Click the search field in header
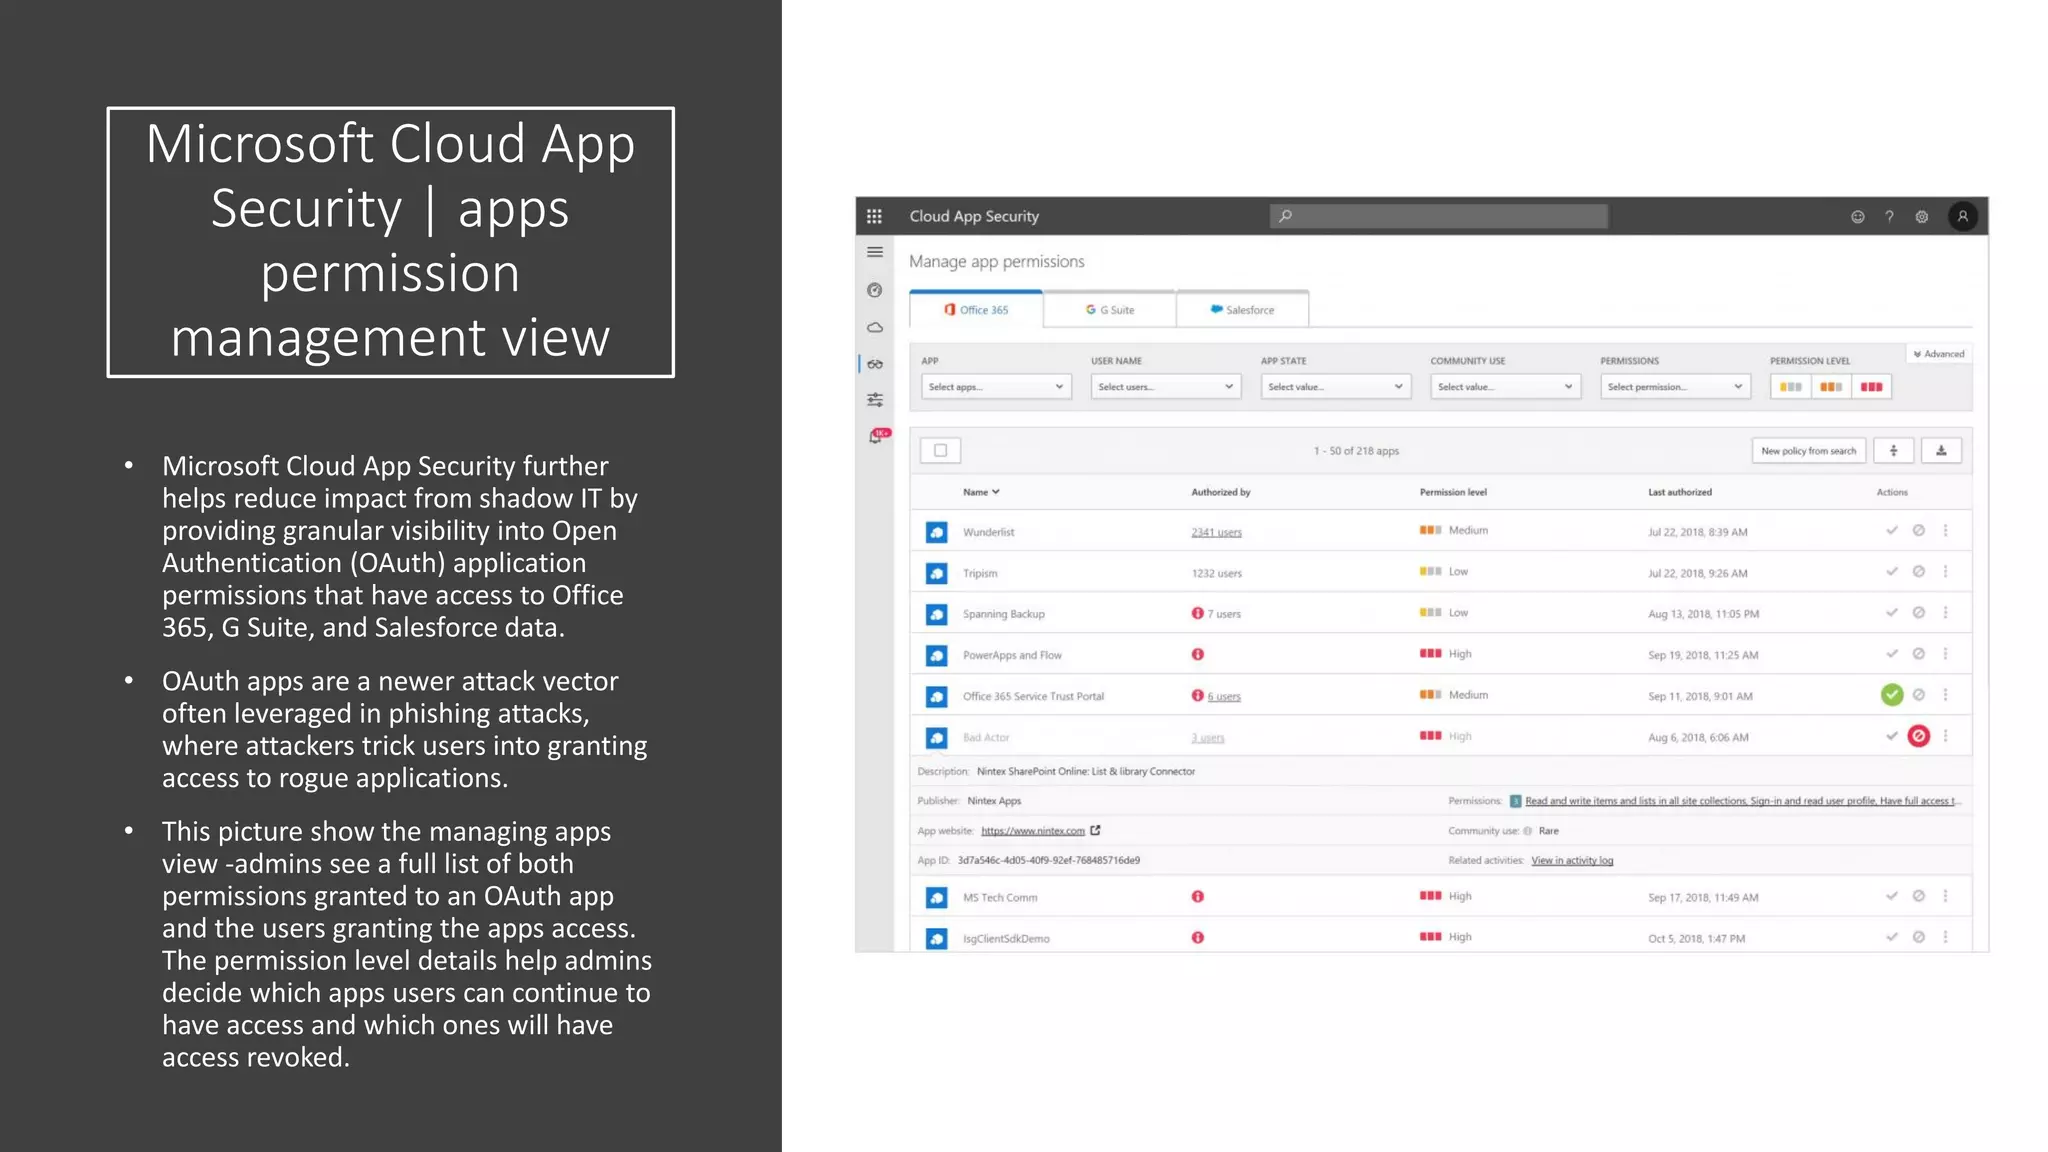2048x1152 pixels. tap(1440, 216)
